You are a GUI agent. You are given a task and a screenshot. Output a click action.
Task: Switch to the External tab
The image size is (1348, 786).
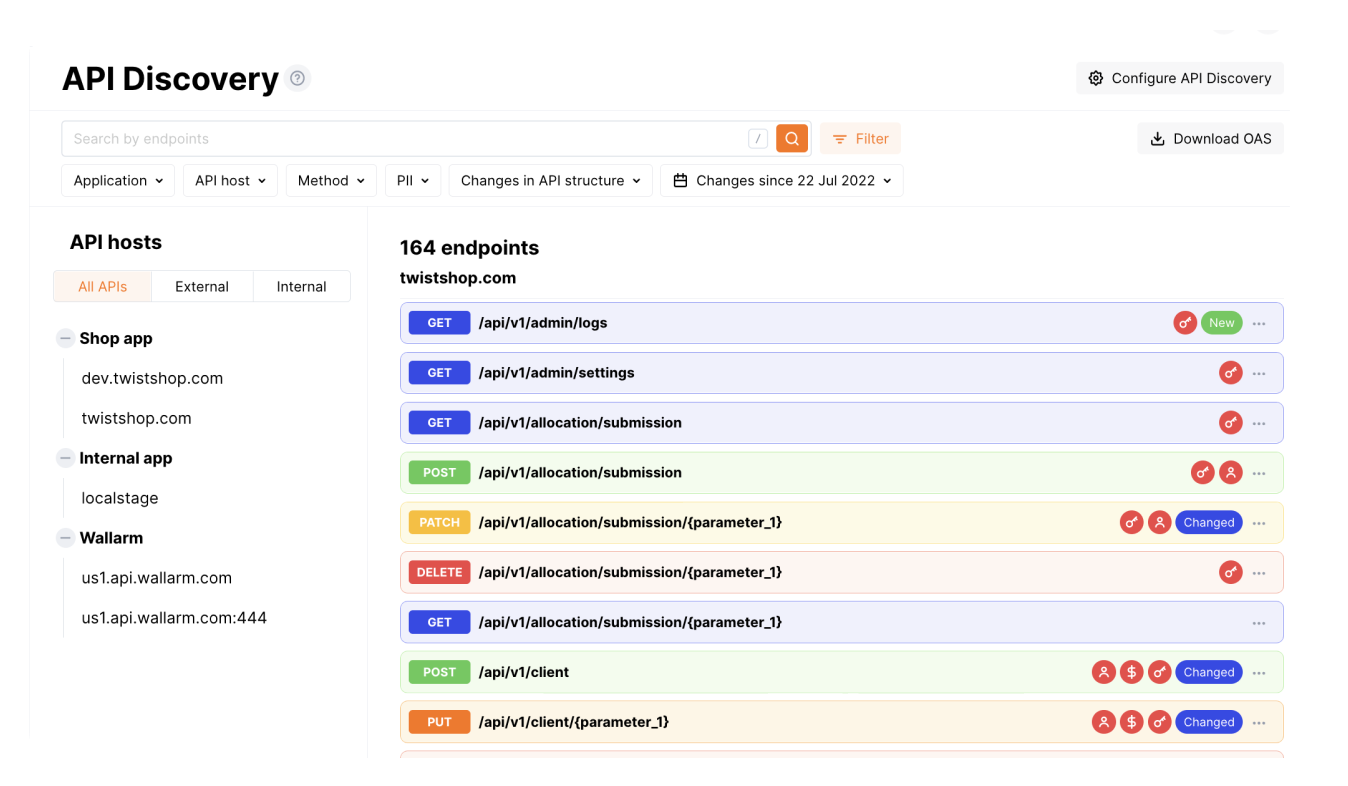(x=202, y=286)
